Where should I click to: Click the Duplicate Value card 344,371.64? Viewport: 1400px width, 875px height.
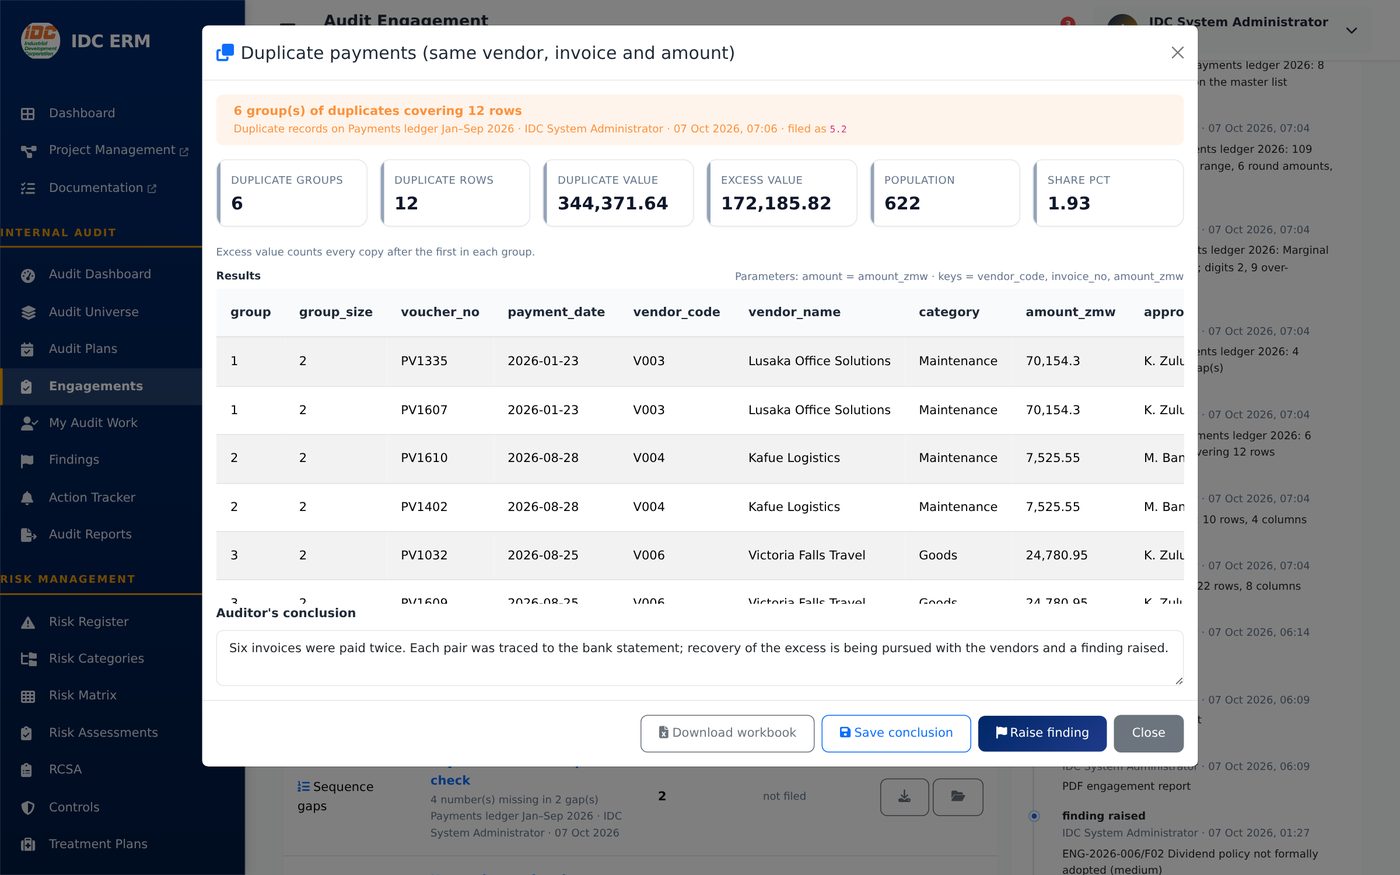click(x=618, y=193)
